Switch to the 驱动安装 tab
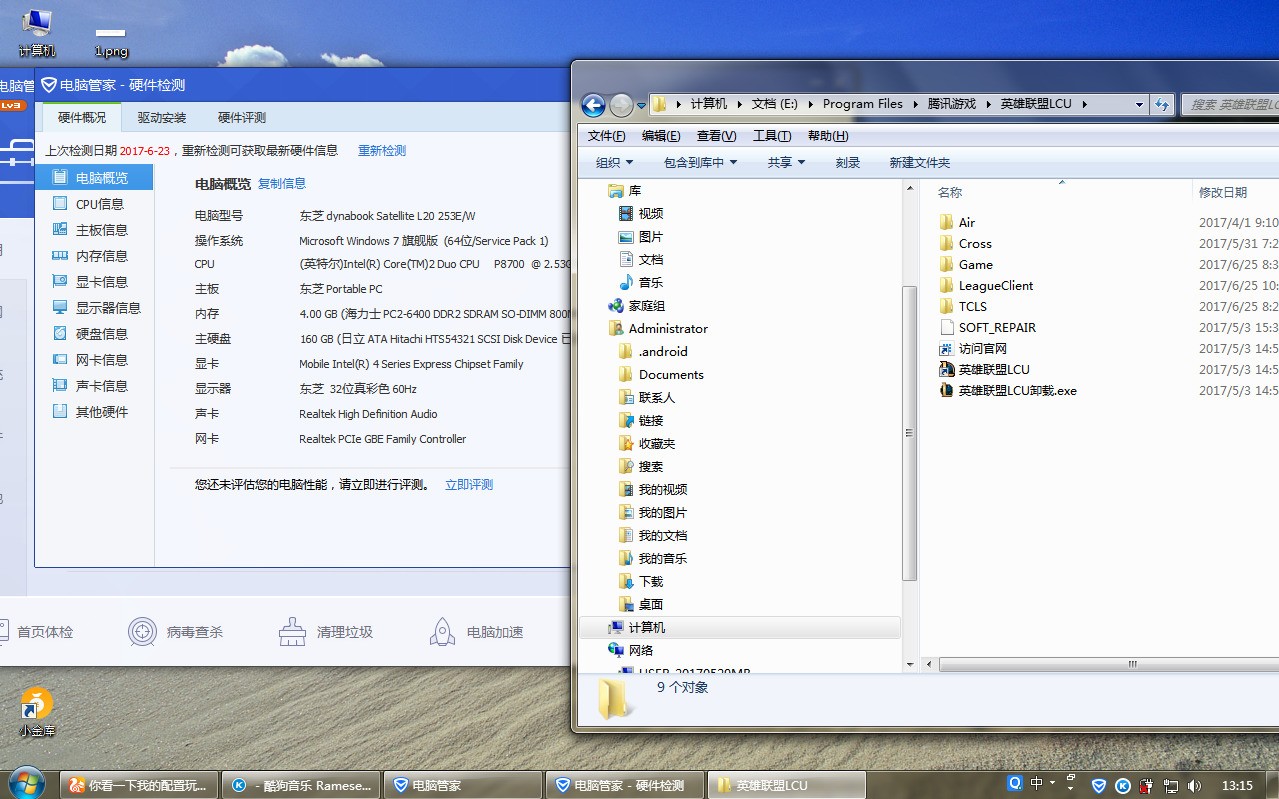Screen dimensions: 1279x799 click(162, 118)
